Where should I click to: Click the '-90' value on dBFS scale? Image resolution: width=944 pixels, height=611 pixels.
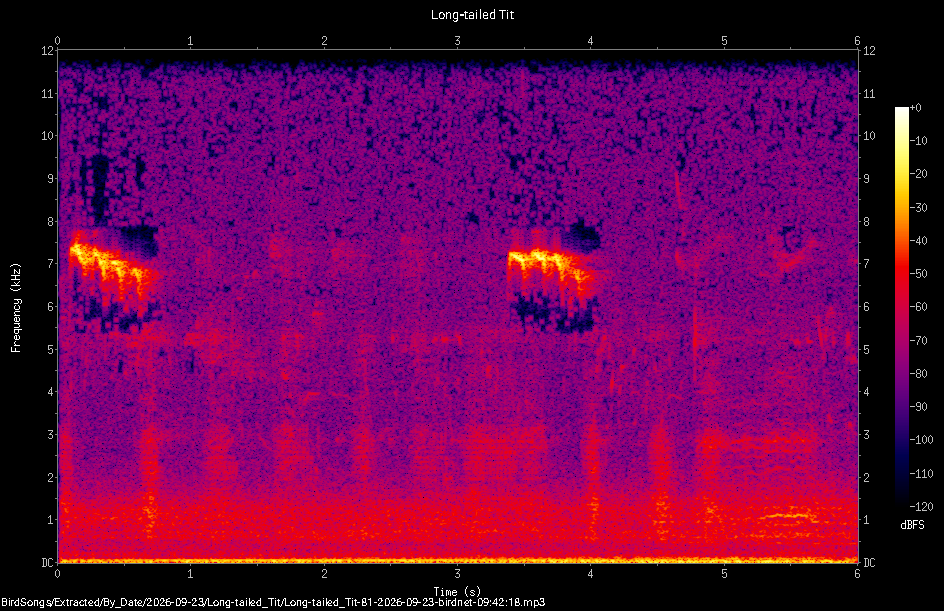click(919, 407)
